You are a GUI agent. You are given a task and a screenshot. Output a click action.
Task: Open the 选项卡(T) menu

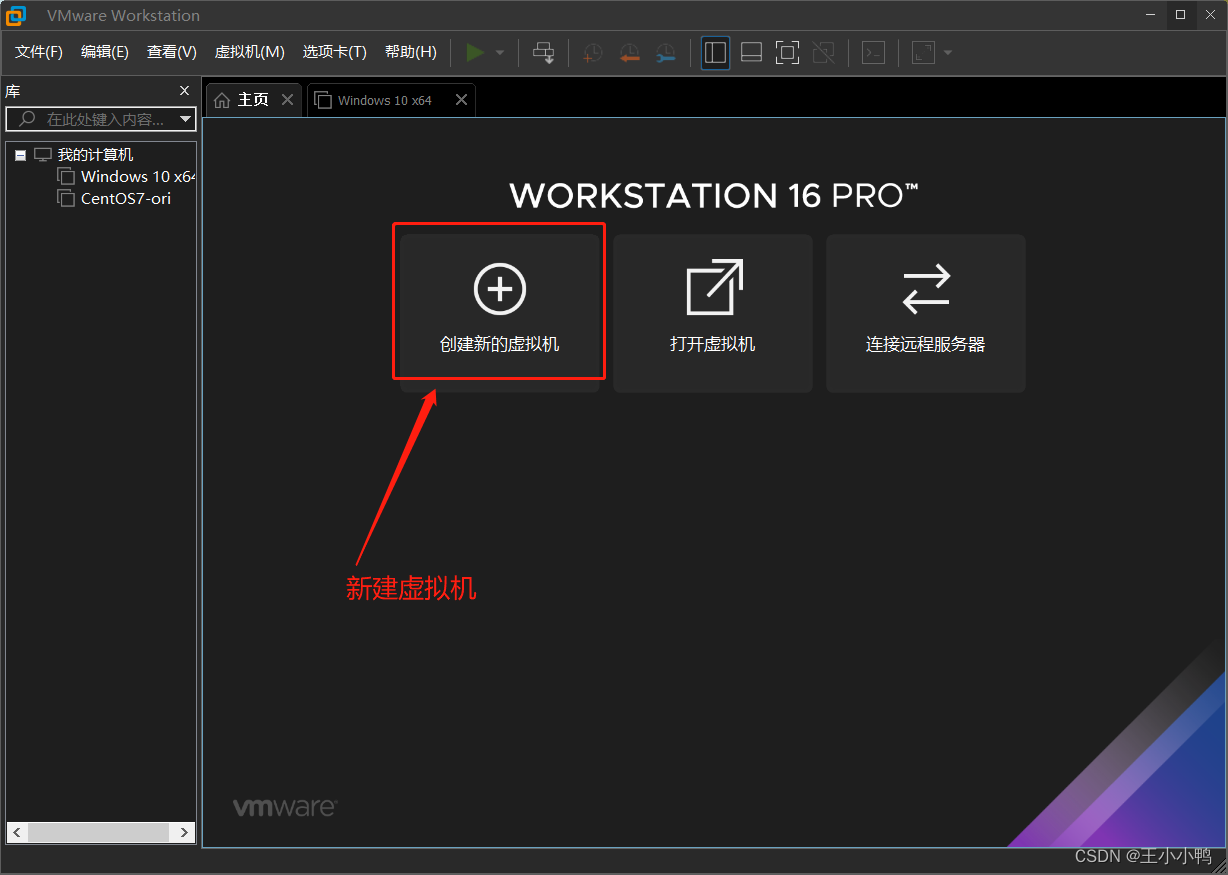pos(335,52)
